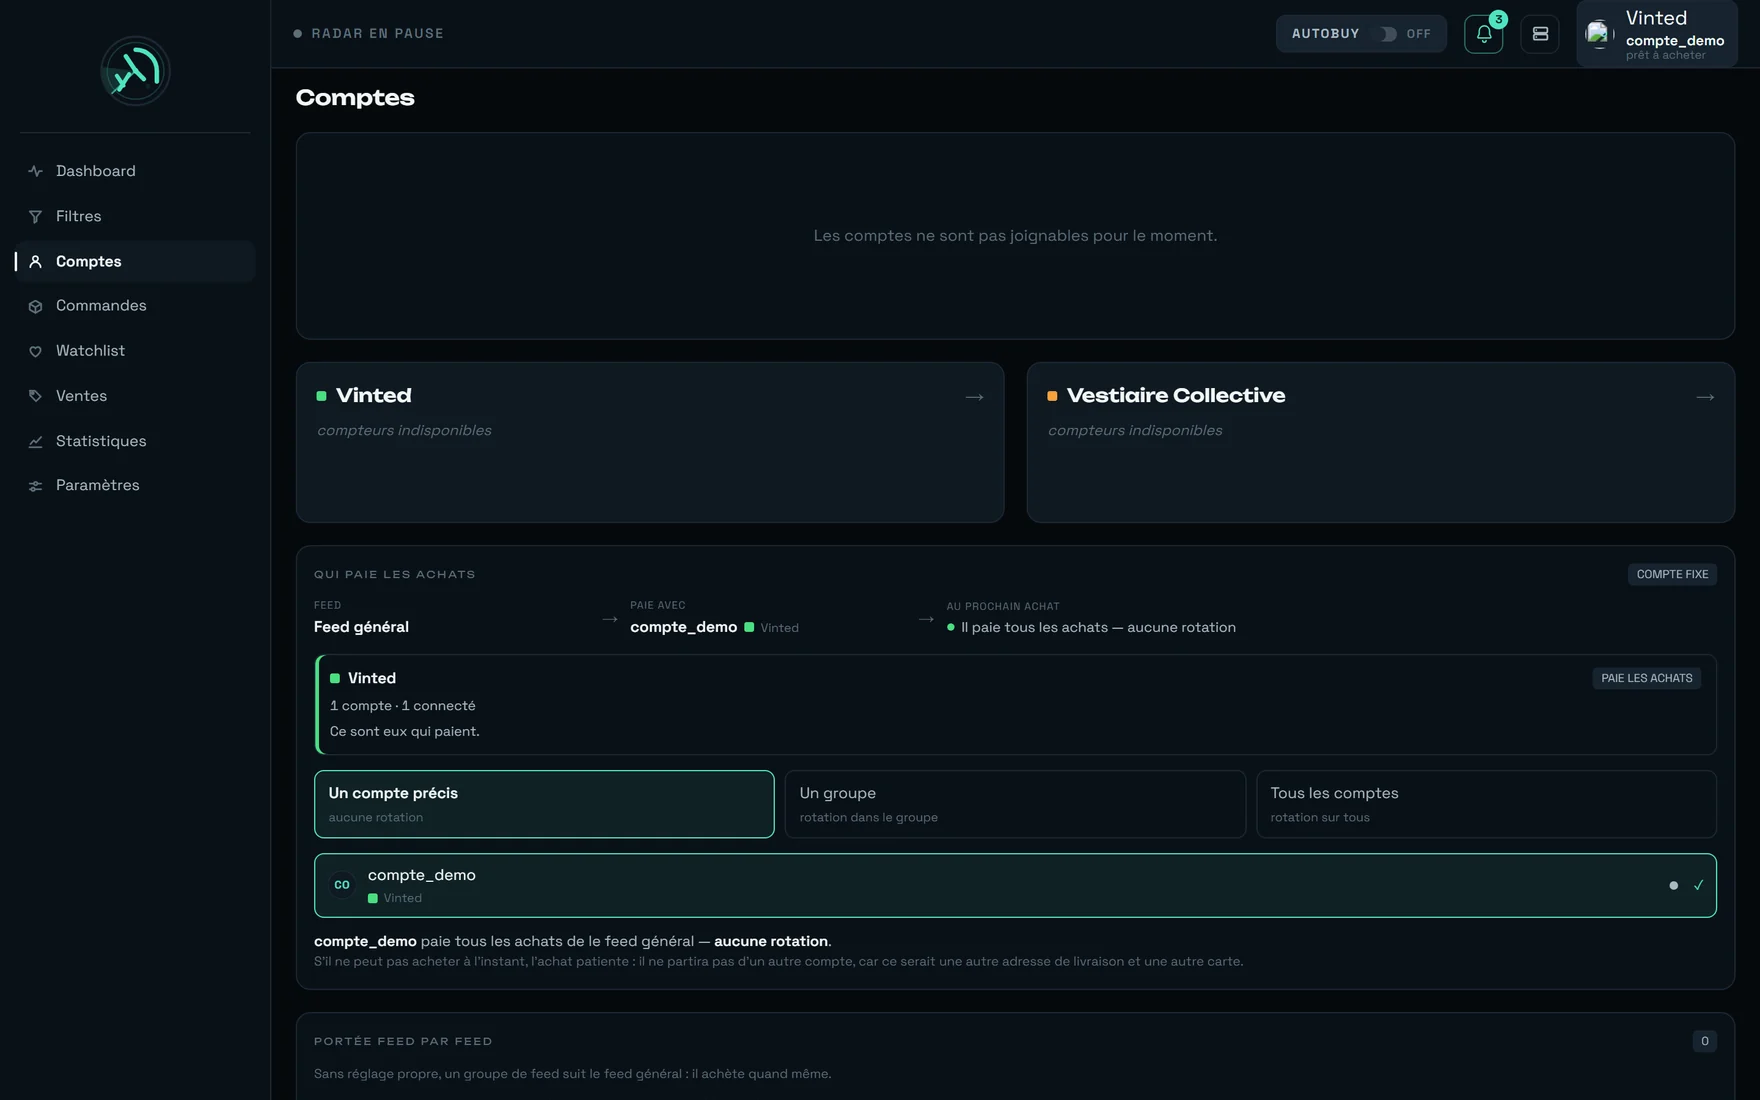Click the Paramètres sliders icon
This screenshot has width=1760, height=1100.
(35, 486)
